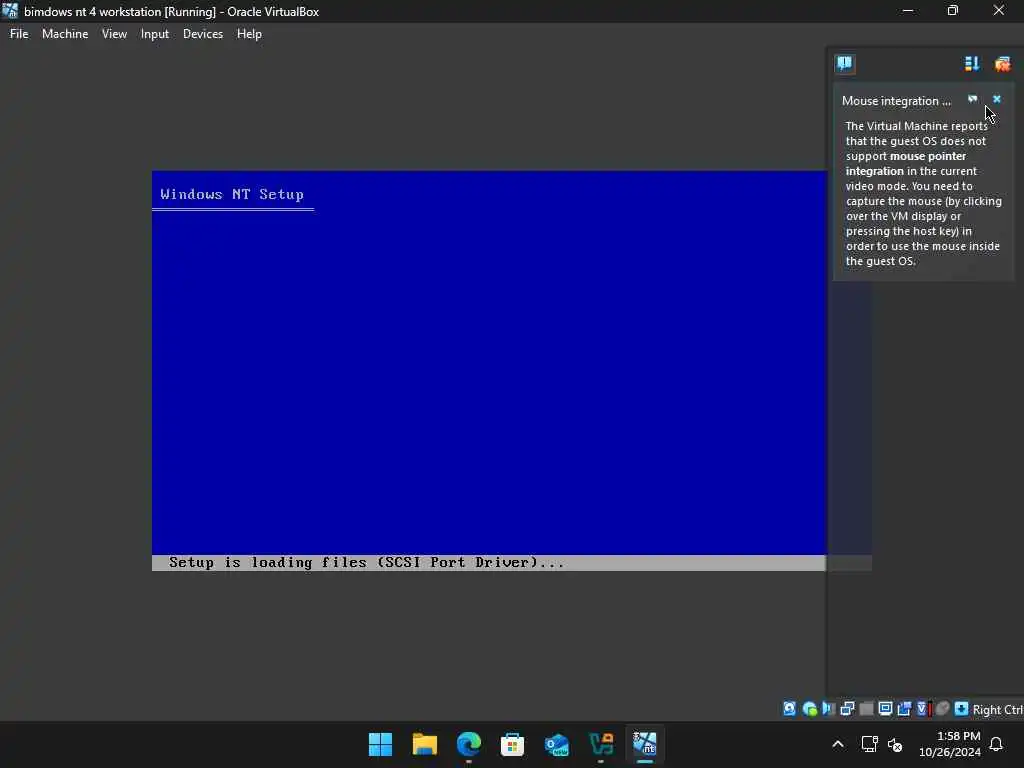
Task: Open Outlook from the taskbar
Action: tap(556, 744)
